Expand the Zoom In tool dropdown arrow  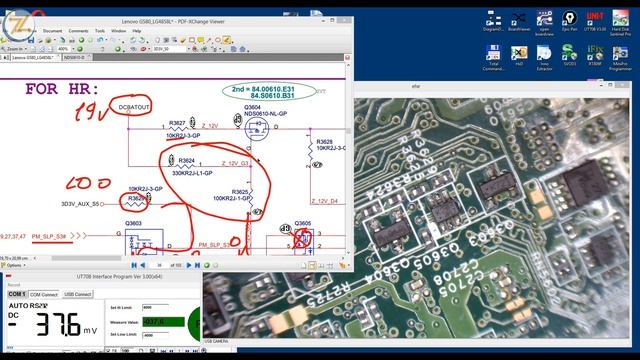[x=26, y=49]
